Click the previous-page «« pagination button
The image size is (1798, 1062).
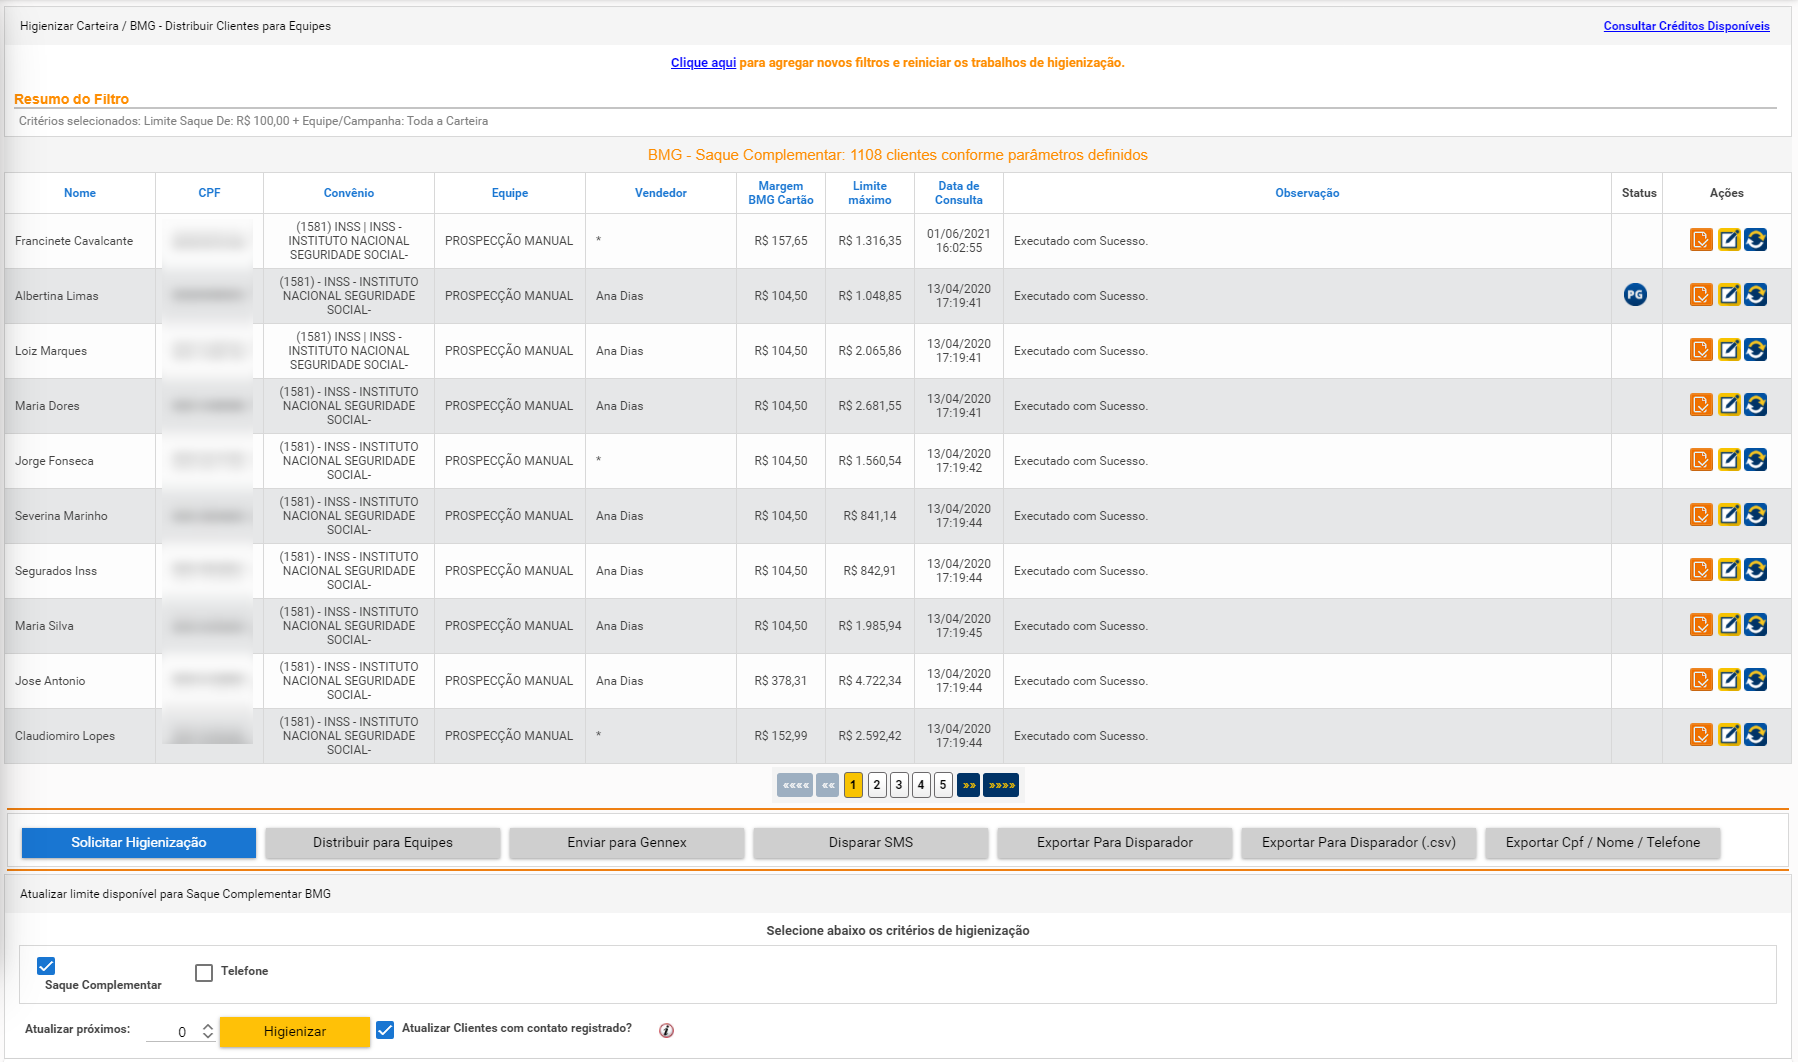[x=828, y=785]
